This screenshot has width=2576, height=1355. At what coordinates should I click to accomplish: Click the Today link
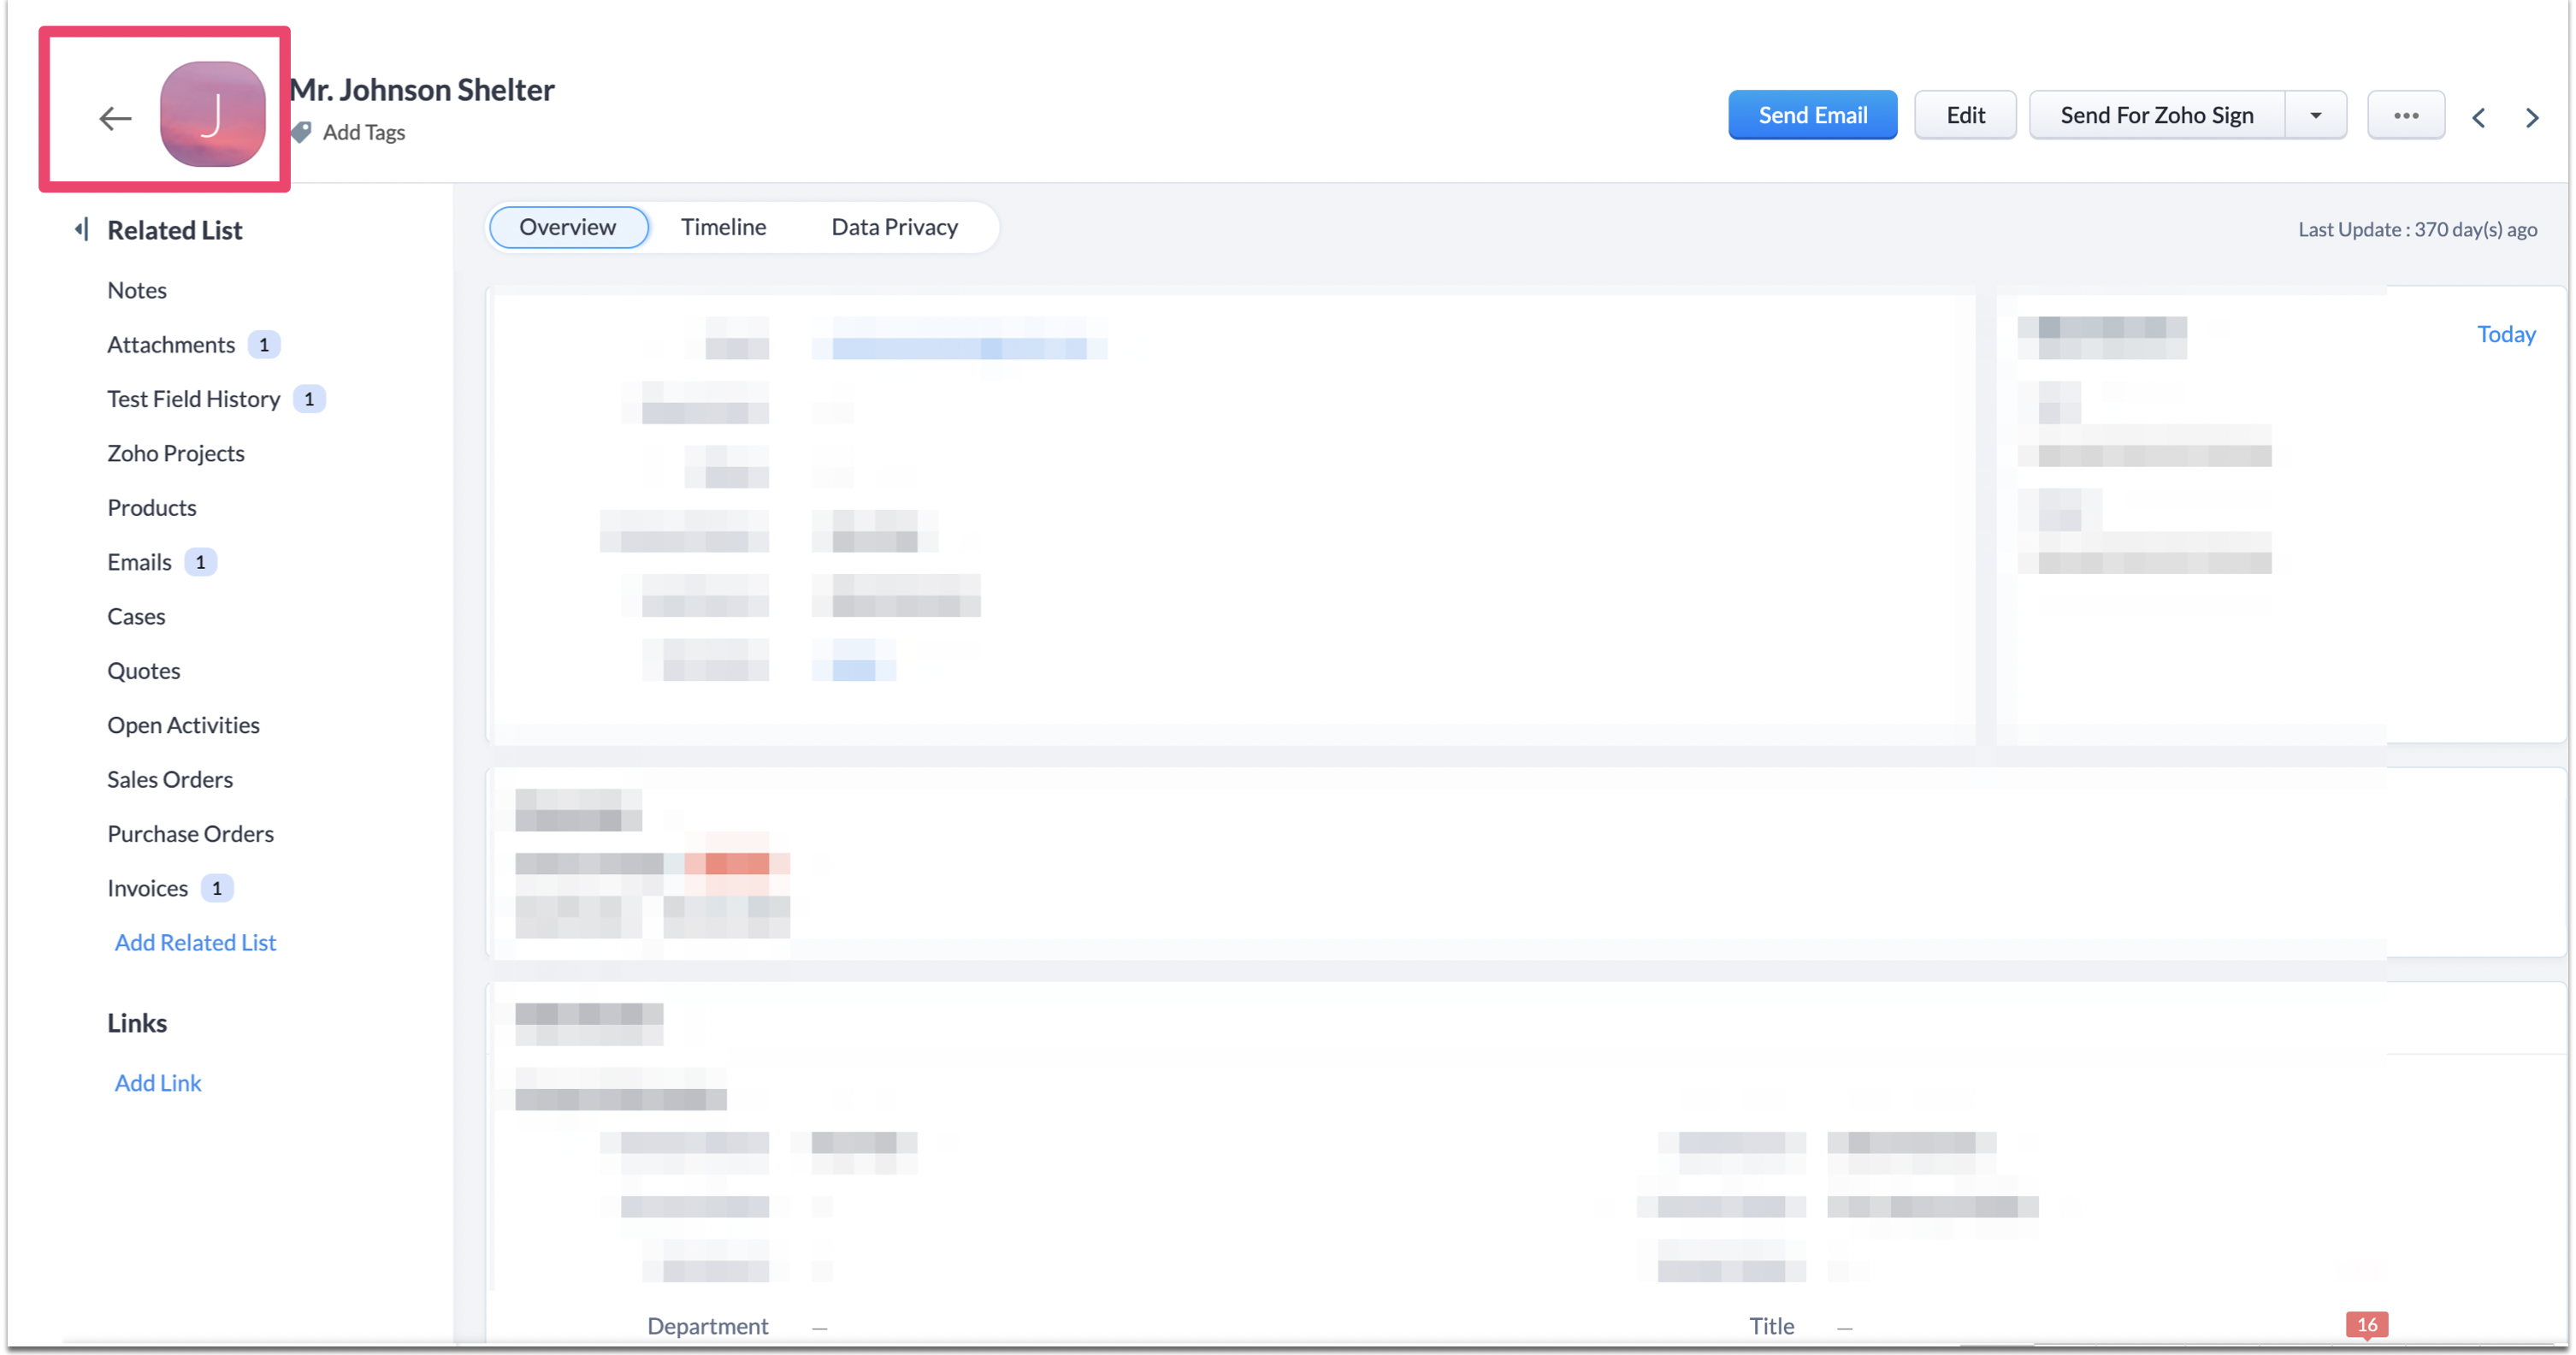(2505, 334)
